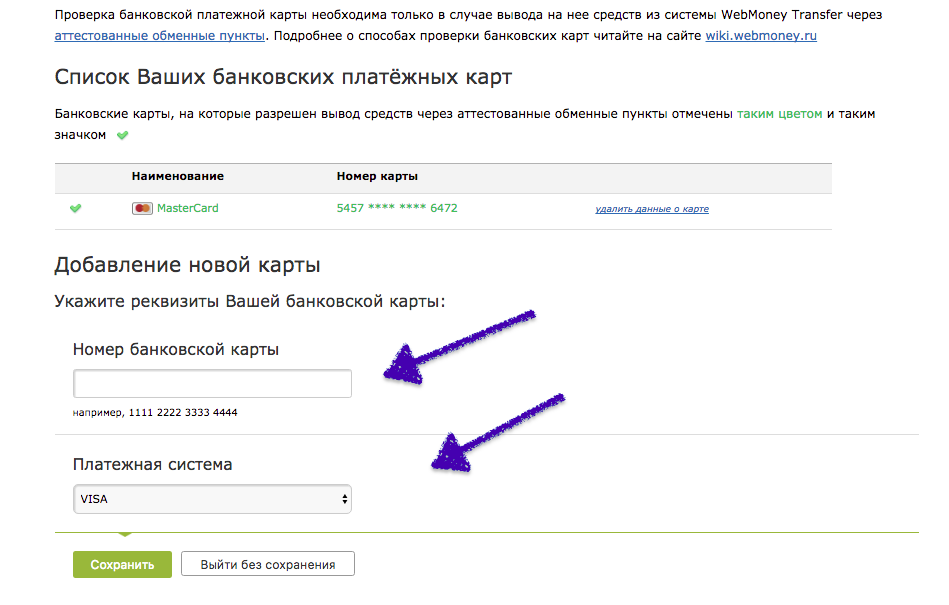The height and width of the screenshot is (605, 949).
Task: Open the аттестованные обменные пункты link
Action: 160,36
